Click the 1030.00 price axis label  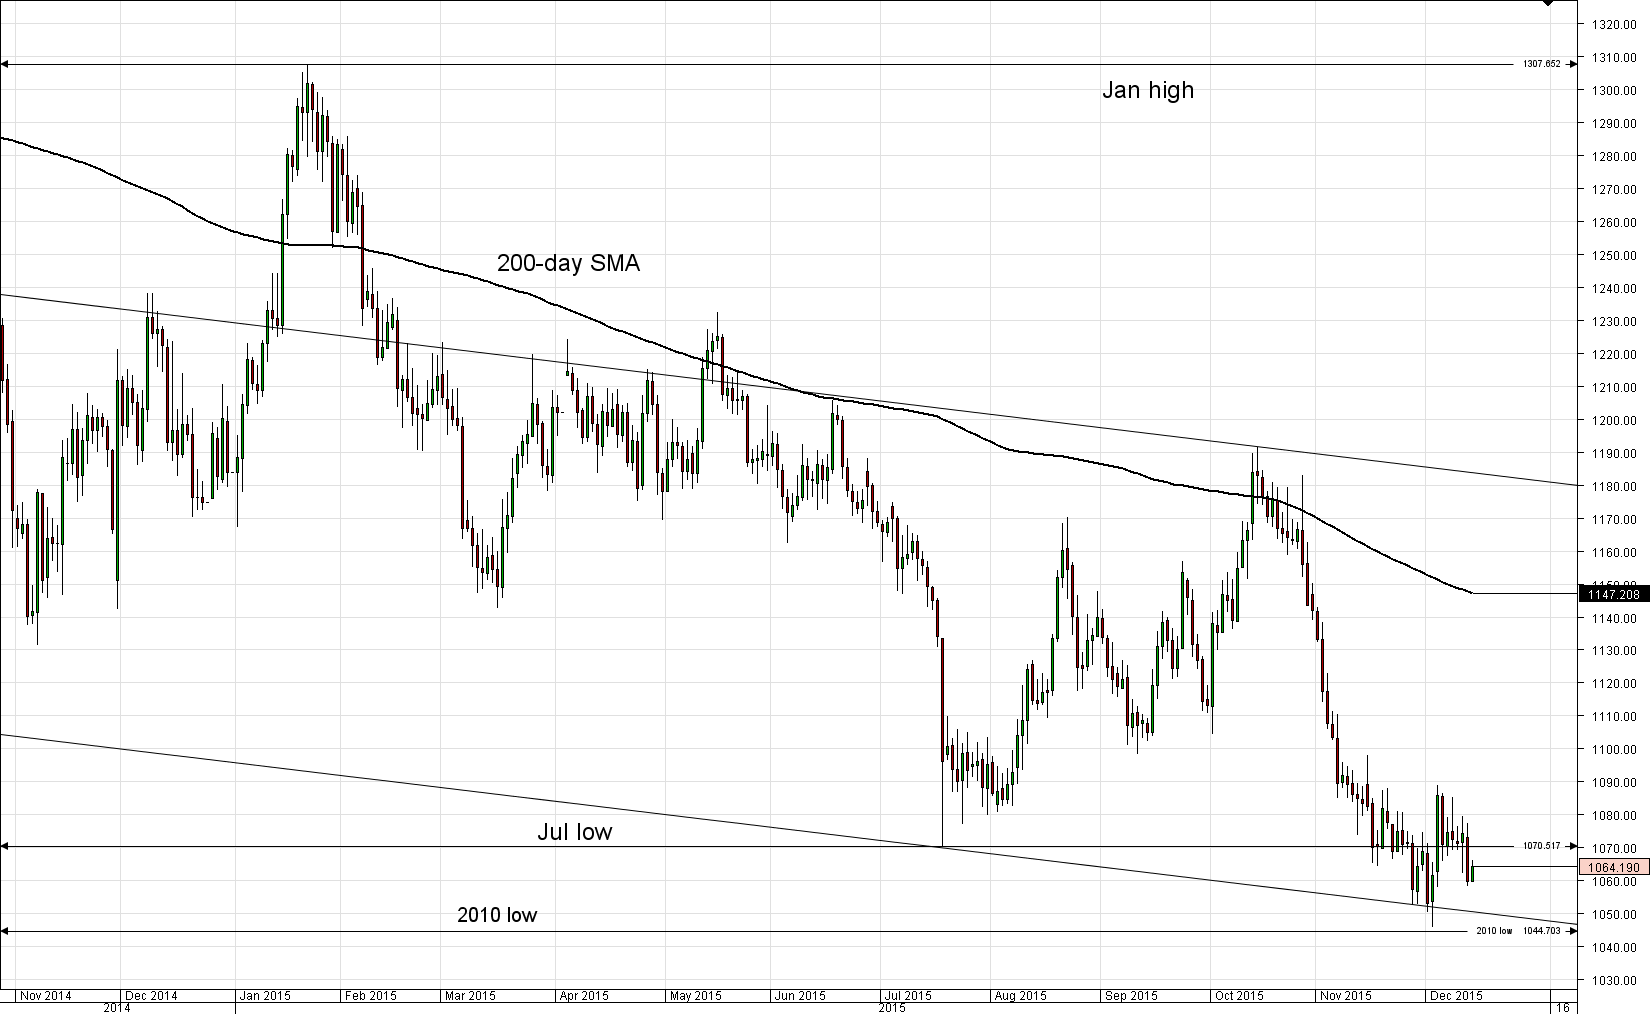click(x=1615, y=981)
